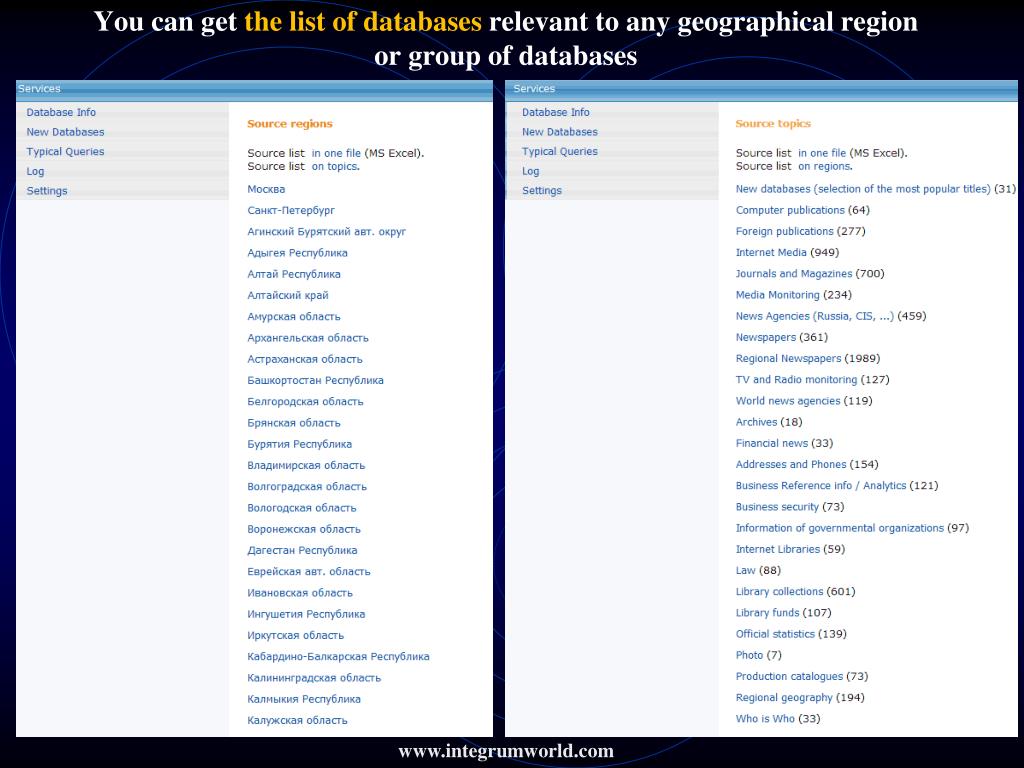1024x768 pixels.
Task: Open New databases popular titles topic
Action: (x=863, y=189)
